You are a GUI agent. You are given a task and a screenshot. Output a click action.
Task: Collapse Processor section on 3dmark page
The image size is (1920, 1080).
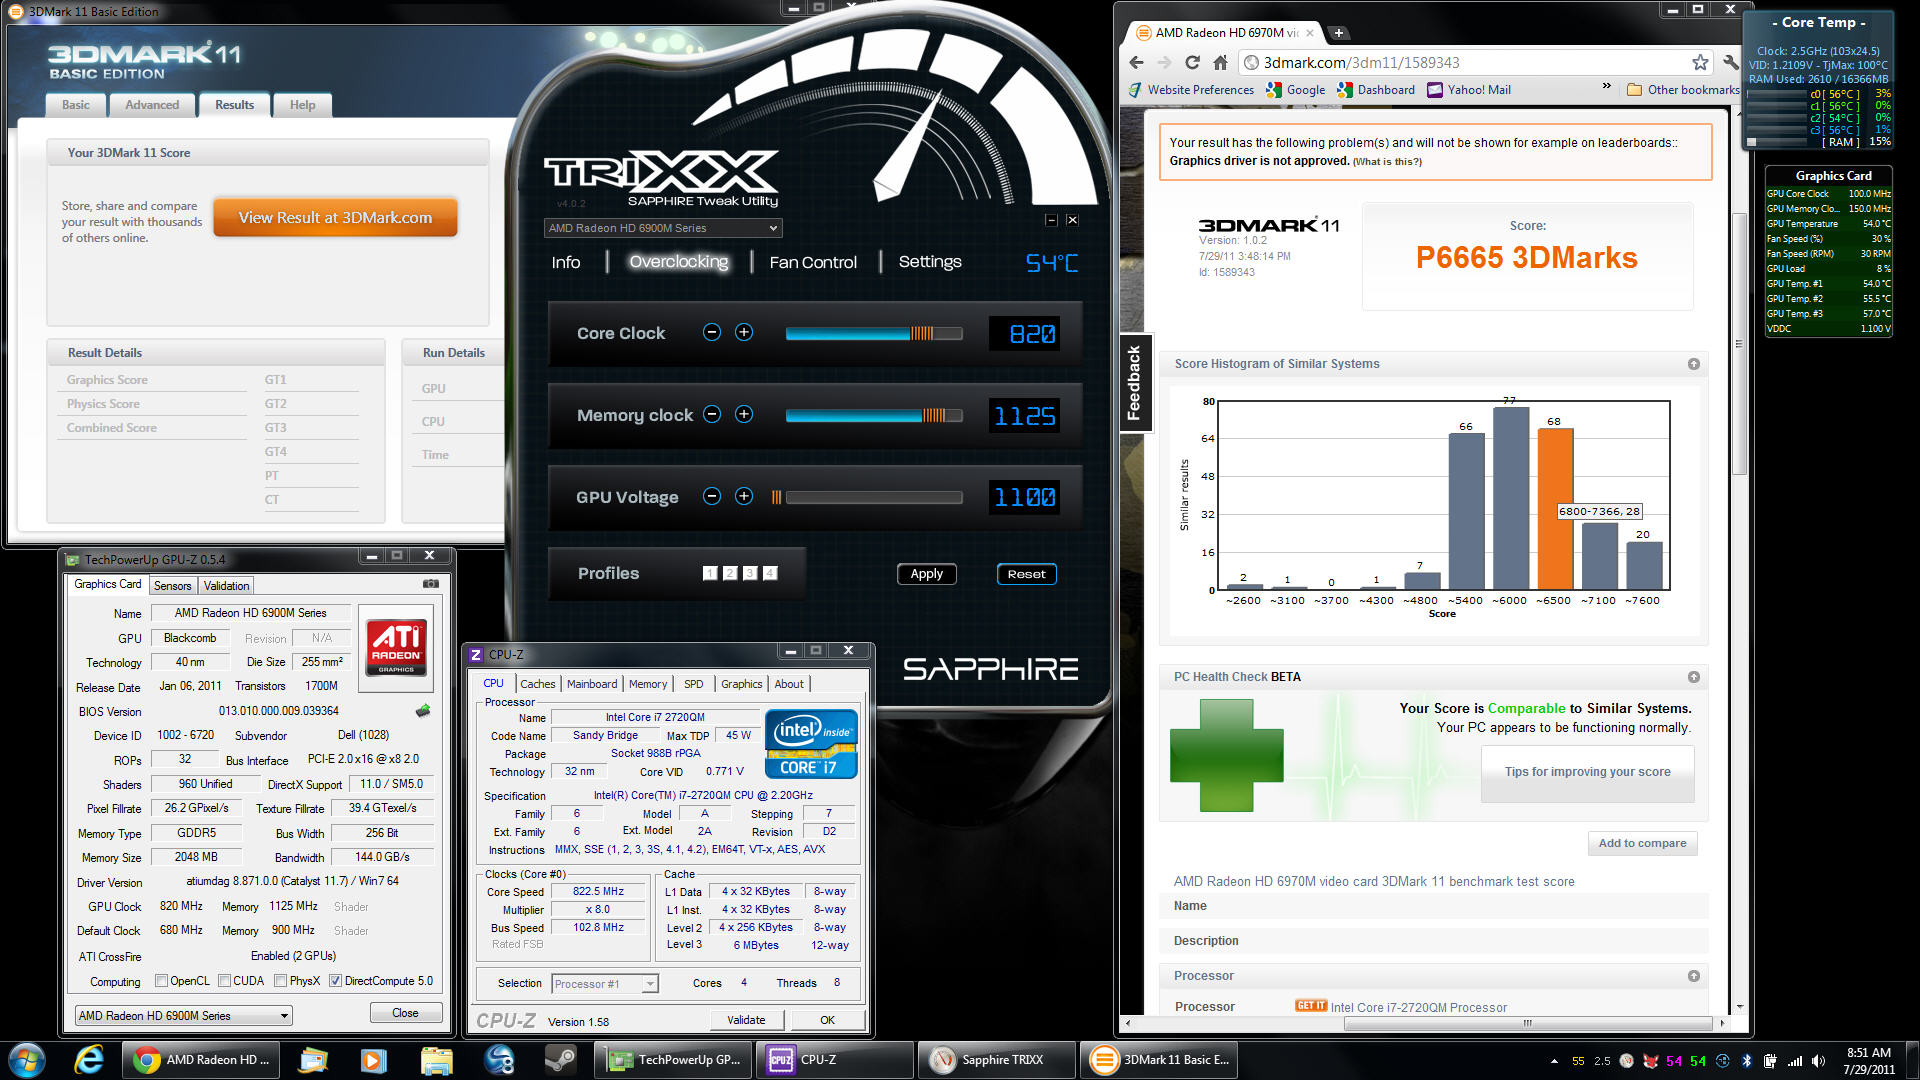(1694, 976)
